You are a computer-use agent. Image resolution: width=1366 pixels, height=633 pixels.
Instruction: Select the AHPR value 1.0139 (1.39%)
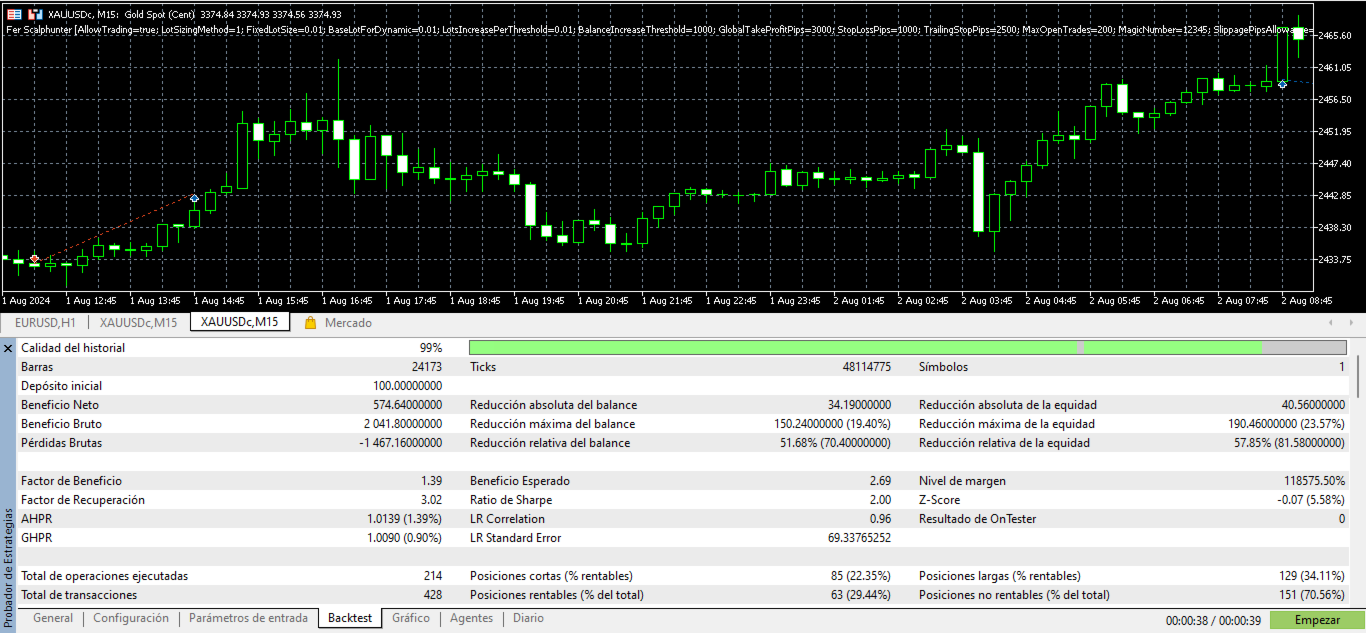point(405,519)
